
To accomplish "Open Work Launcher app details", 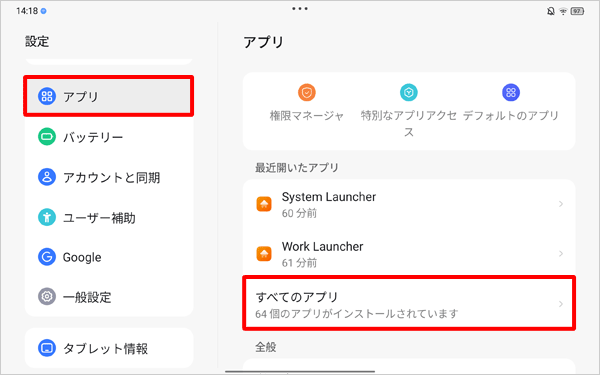I will (409, 254).
